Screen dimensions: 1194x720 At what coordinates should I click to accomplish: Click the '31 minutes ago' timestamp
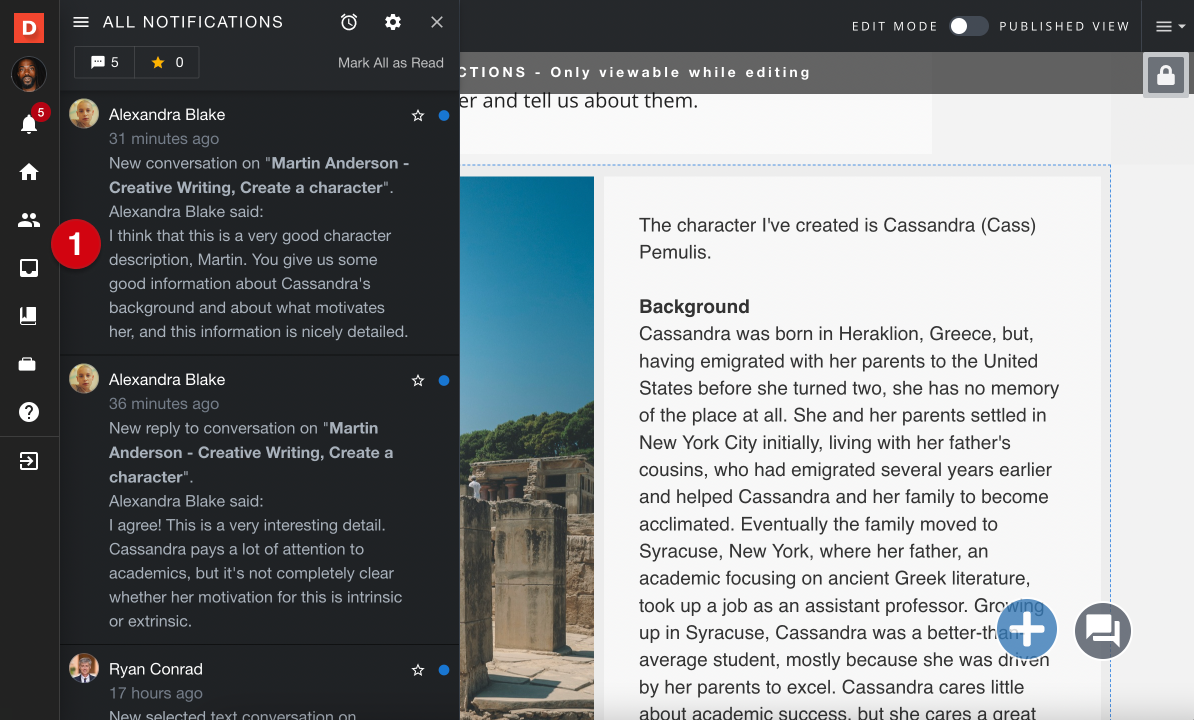tap(164, 139)
